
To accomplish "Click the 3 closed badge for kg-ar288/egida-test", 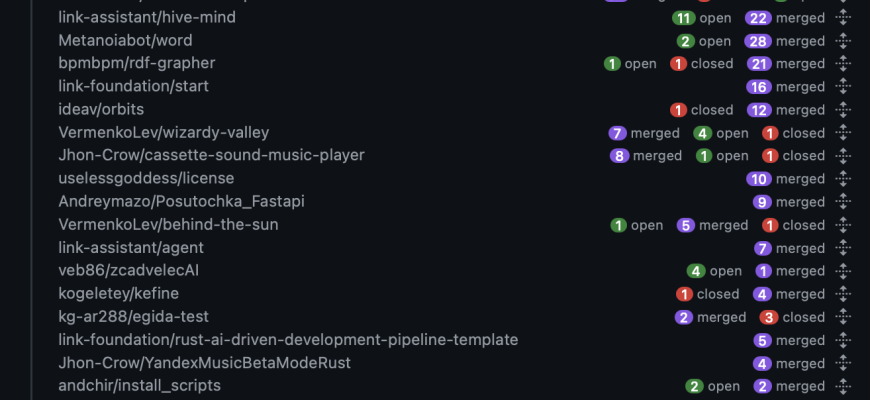I will pyautogui.click(x=790, y=317).
